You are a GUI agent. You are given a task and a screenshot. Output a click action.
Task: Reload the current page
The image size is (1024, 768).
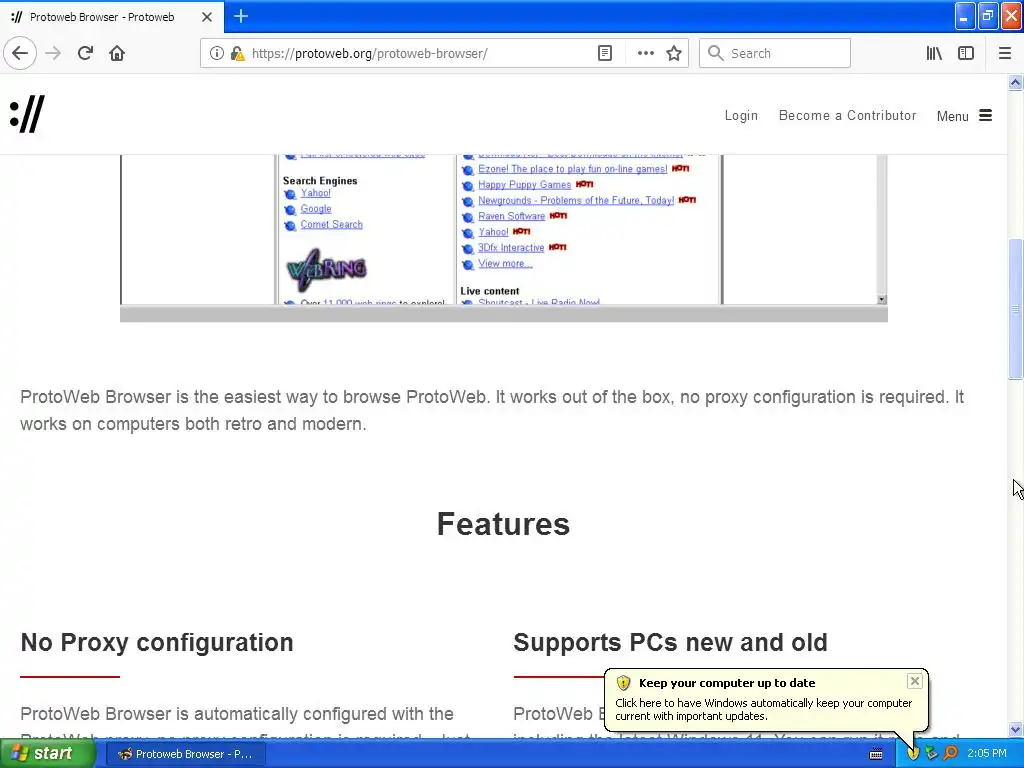85,53
